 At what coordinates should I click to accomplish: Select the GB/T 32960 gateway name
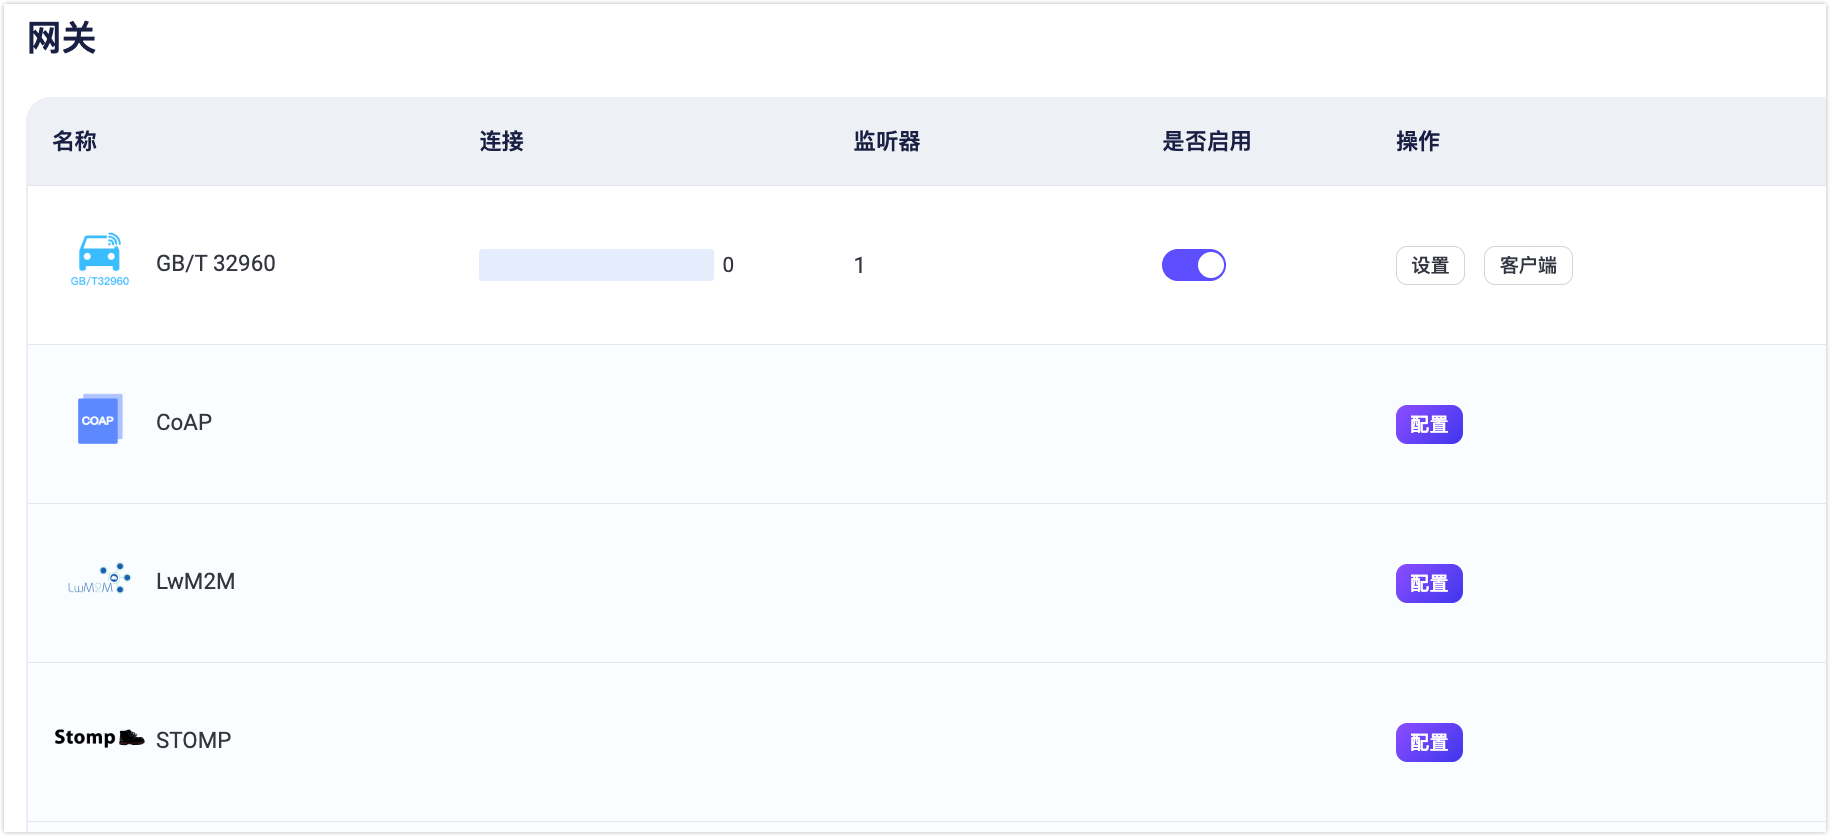point(216,263)
